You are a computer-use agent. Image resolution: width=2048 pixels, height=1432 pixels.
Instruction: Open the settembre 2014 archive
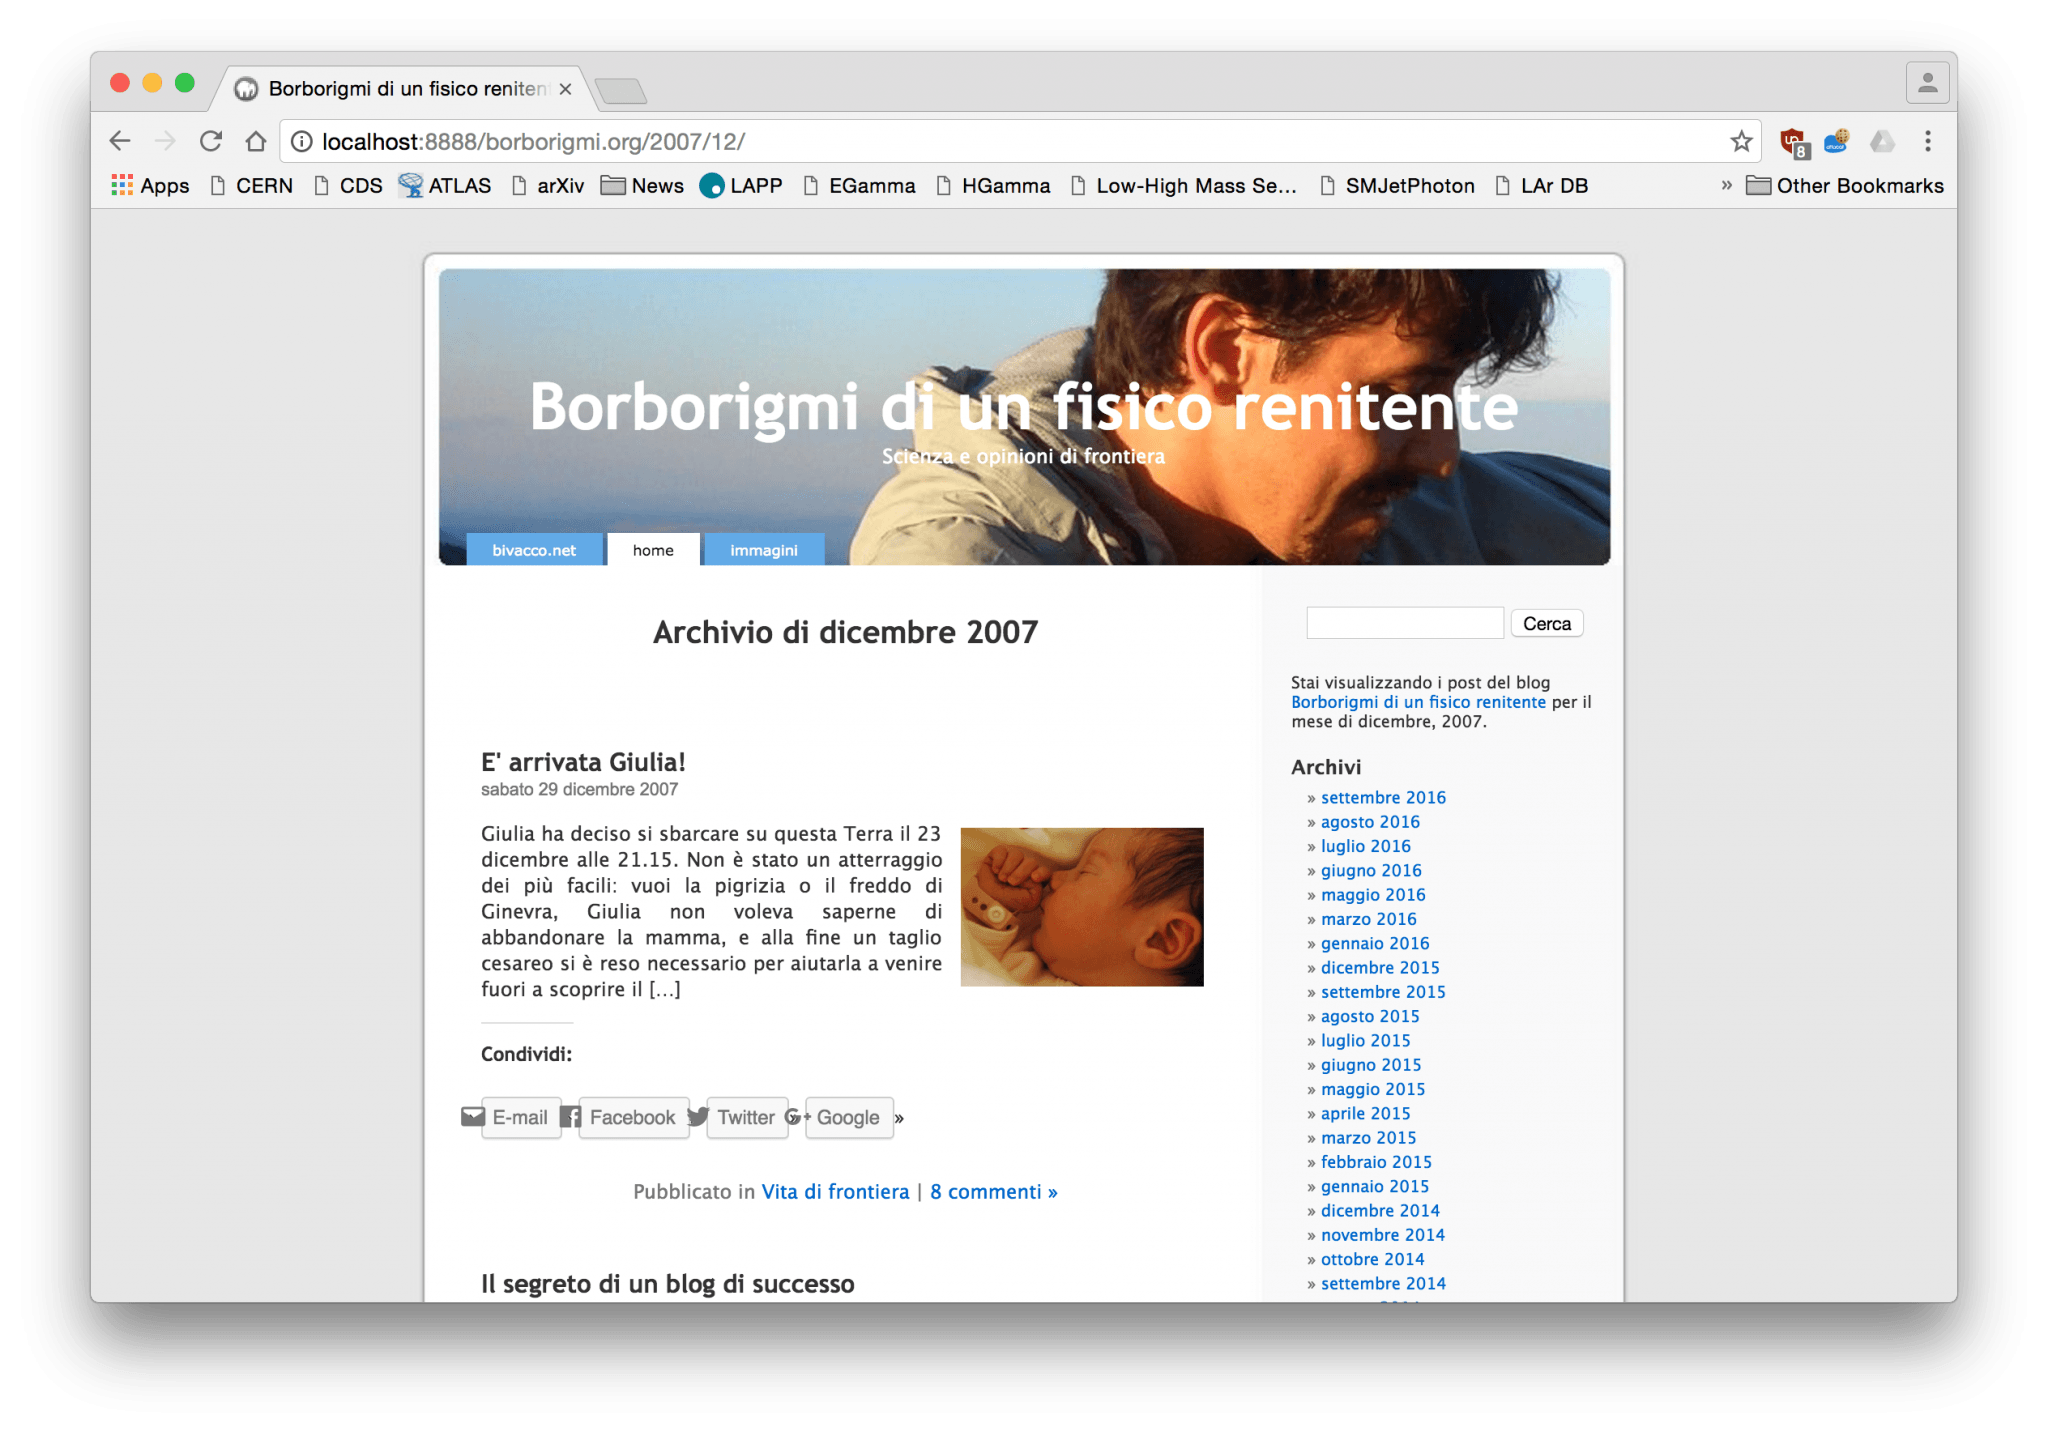coord(1383,1283)
